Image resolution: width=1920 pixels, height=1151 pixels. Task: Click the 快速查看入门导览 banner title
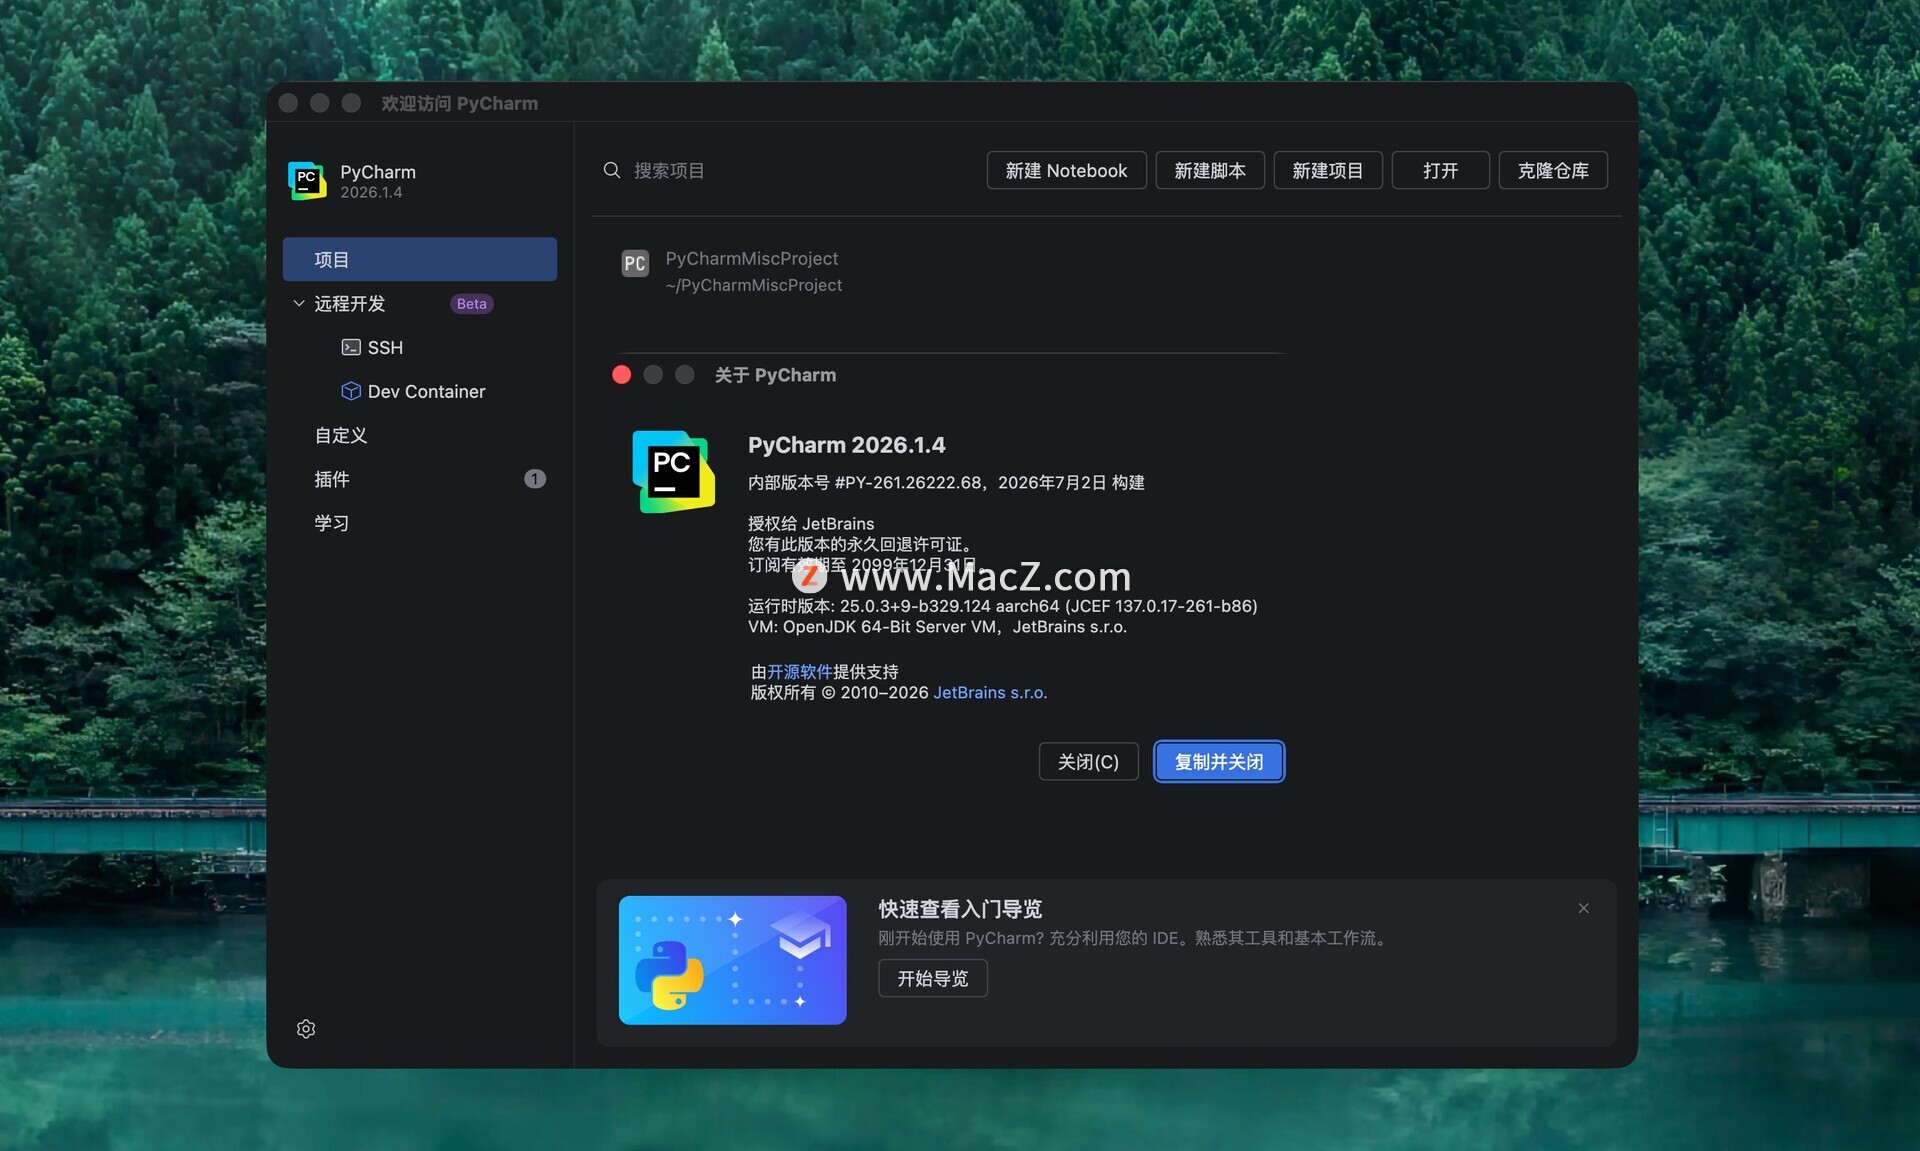[x=960, y=909]
